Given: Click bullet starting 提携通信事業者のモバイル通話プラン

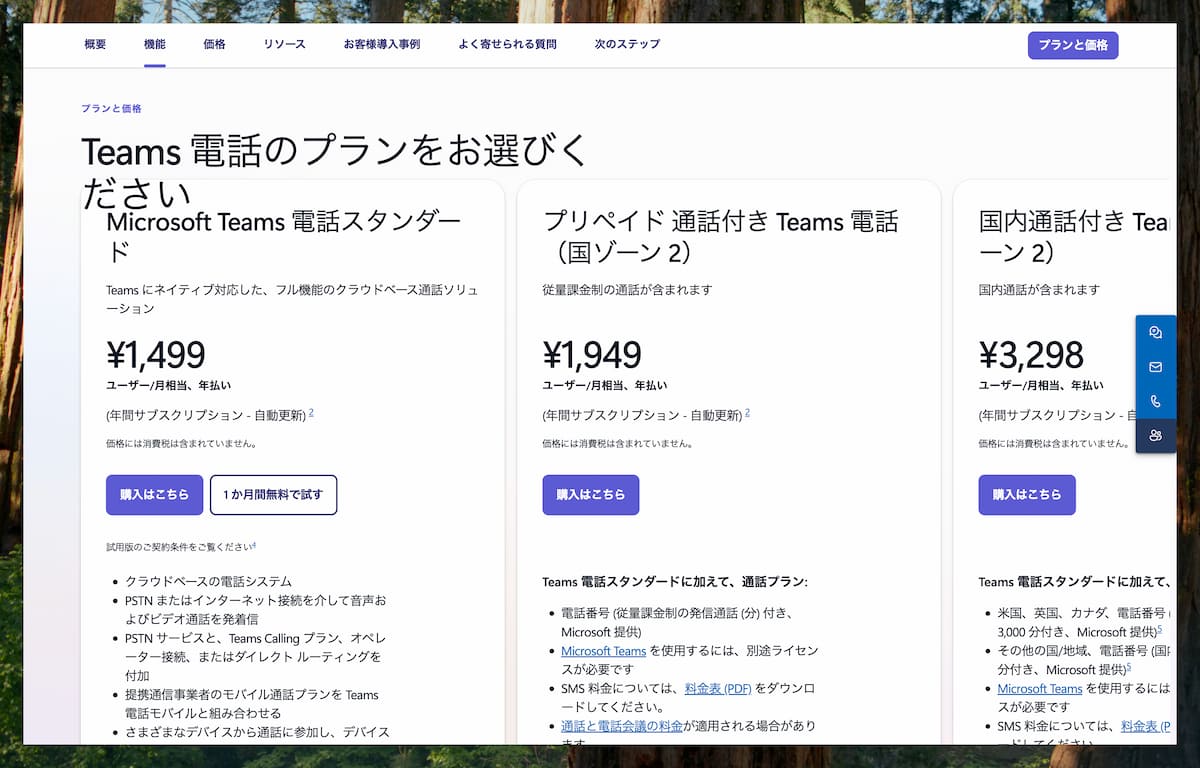Looking at the screenshot, I should point(252,704).
